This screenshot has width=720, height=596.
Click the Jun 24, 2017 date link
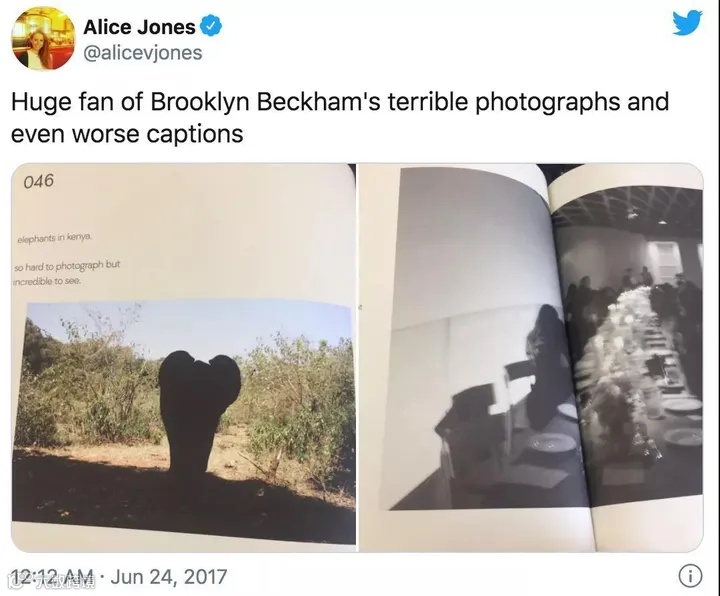(169, 577)
